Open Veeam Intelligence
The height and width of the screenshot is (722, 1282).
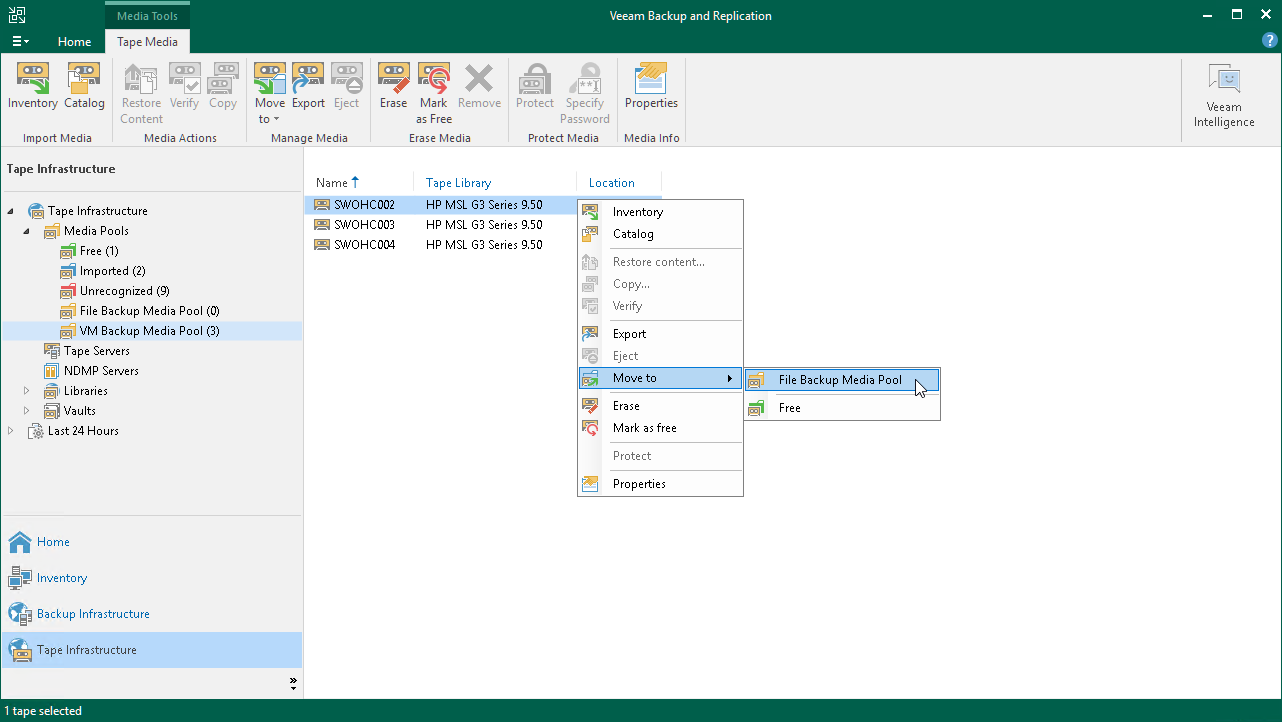click(x=1224, y=96)
